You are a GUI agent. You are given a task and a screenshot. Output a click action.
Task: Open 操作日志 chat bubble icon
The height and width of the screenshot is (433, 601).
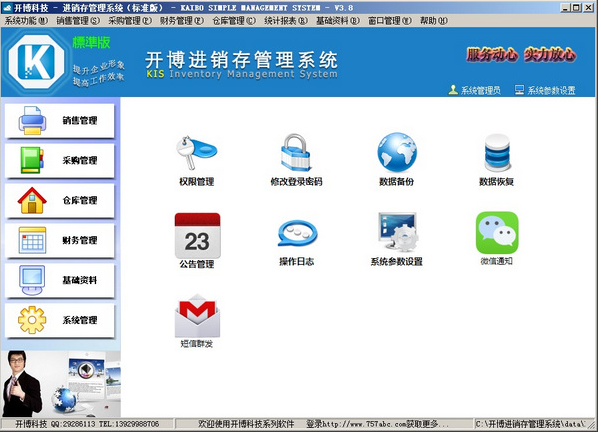point(297,233)
